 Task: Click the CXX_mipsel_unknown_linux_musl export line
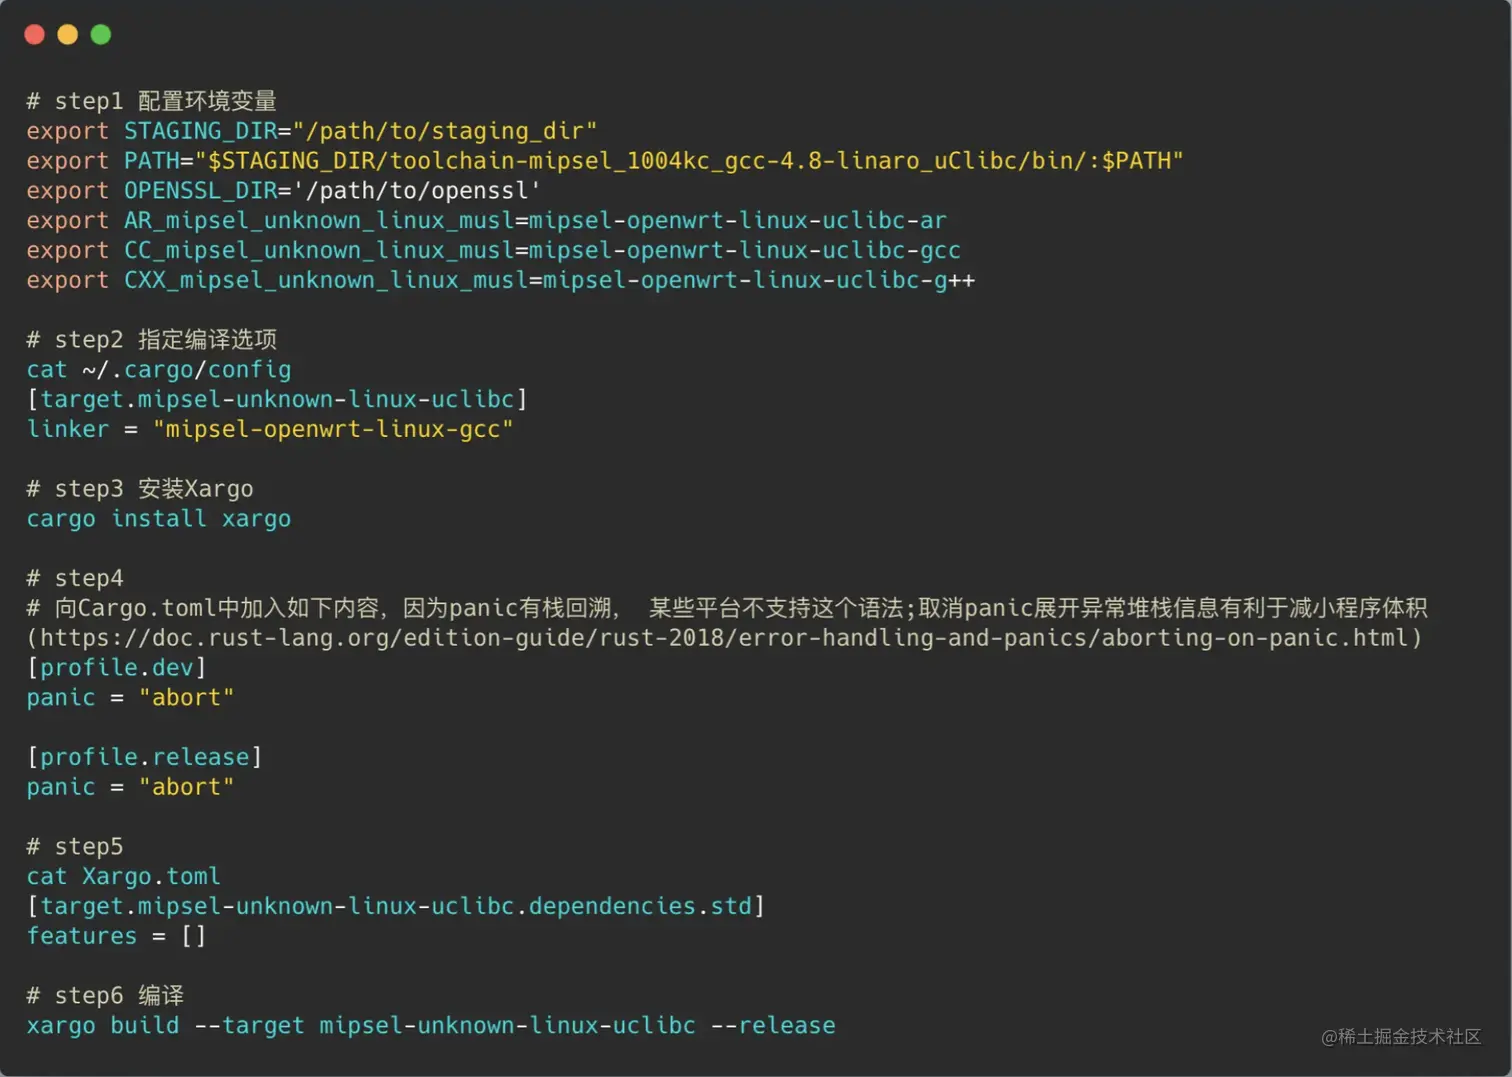pos(500,280)
